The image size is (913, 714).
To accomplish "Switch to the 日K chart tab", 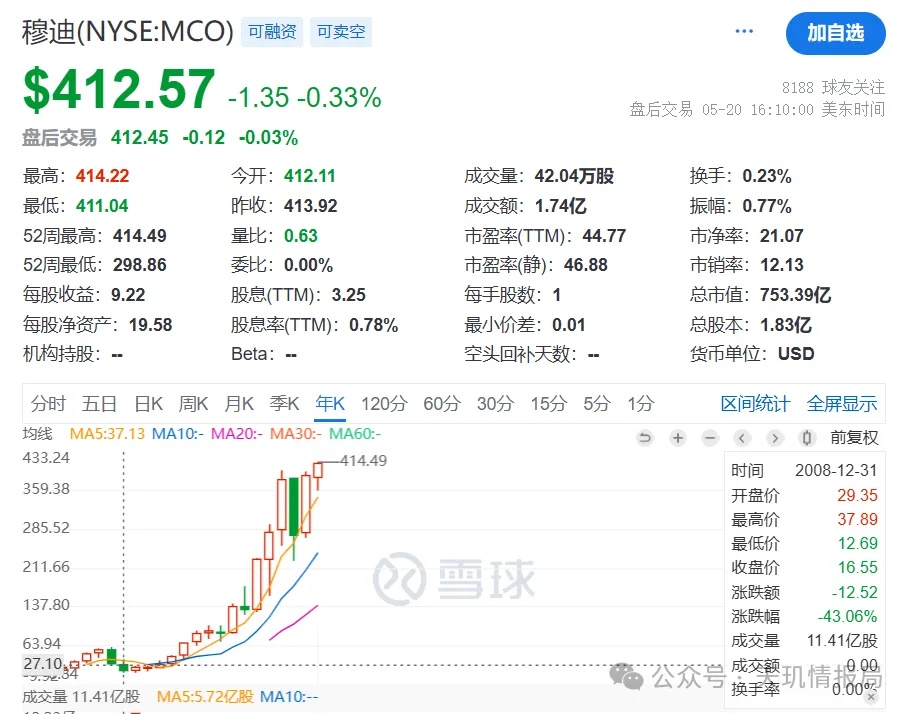I will click(x=148, y=404).
